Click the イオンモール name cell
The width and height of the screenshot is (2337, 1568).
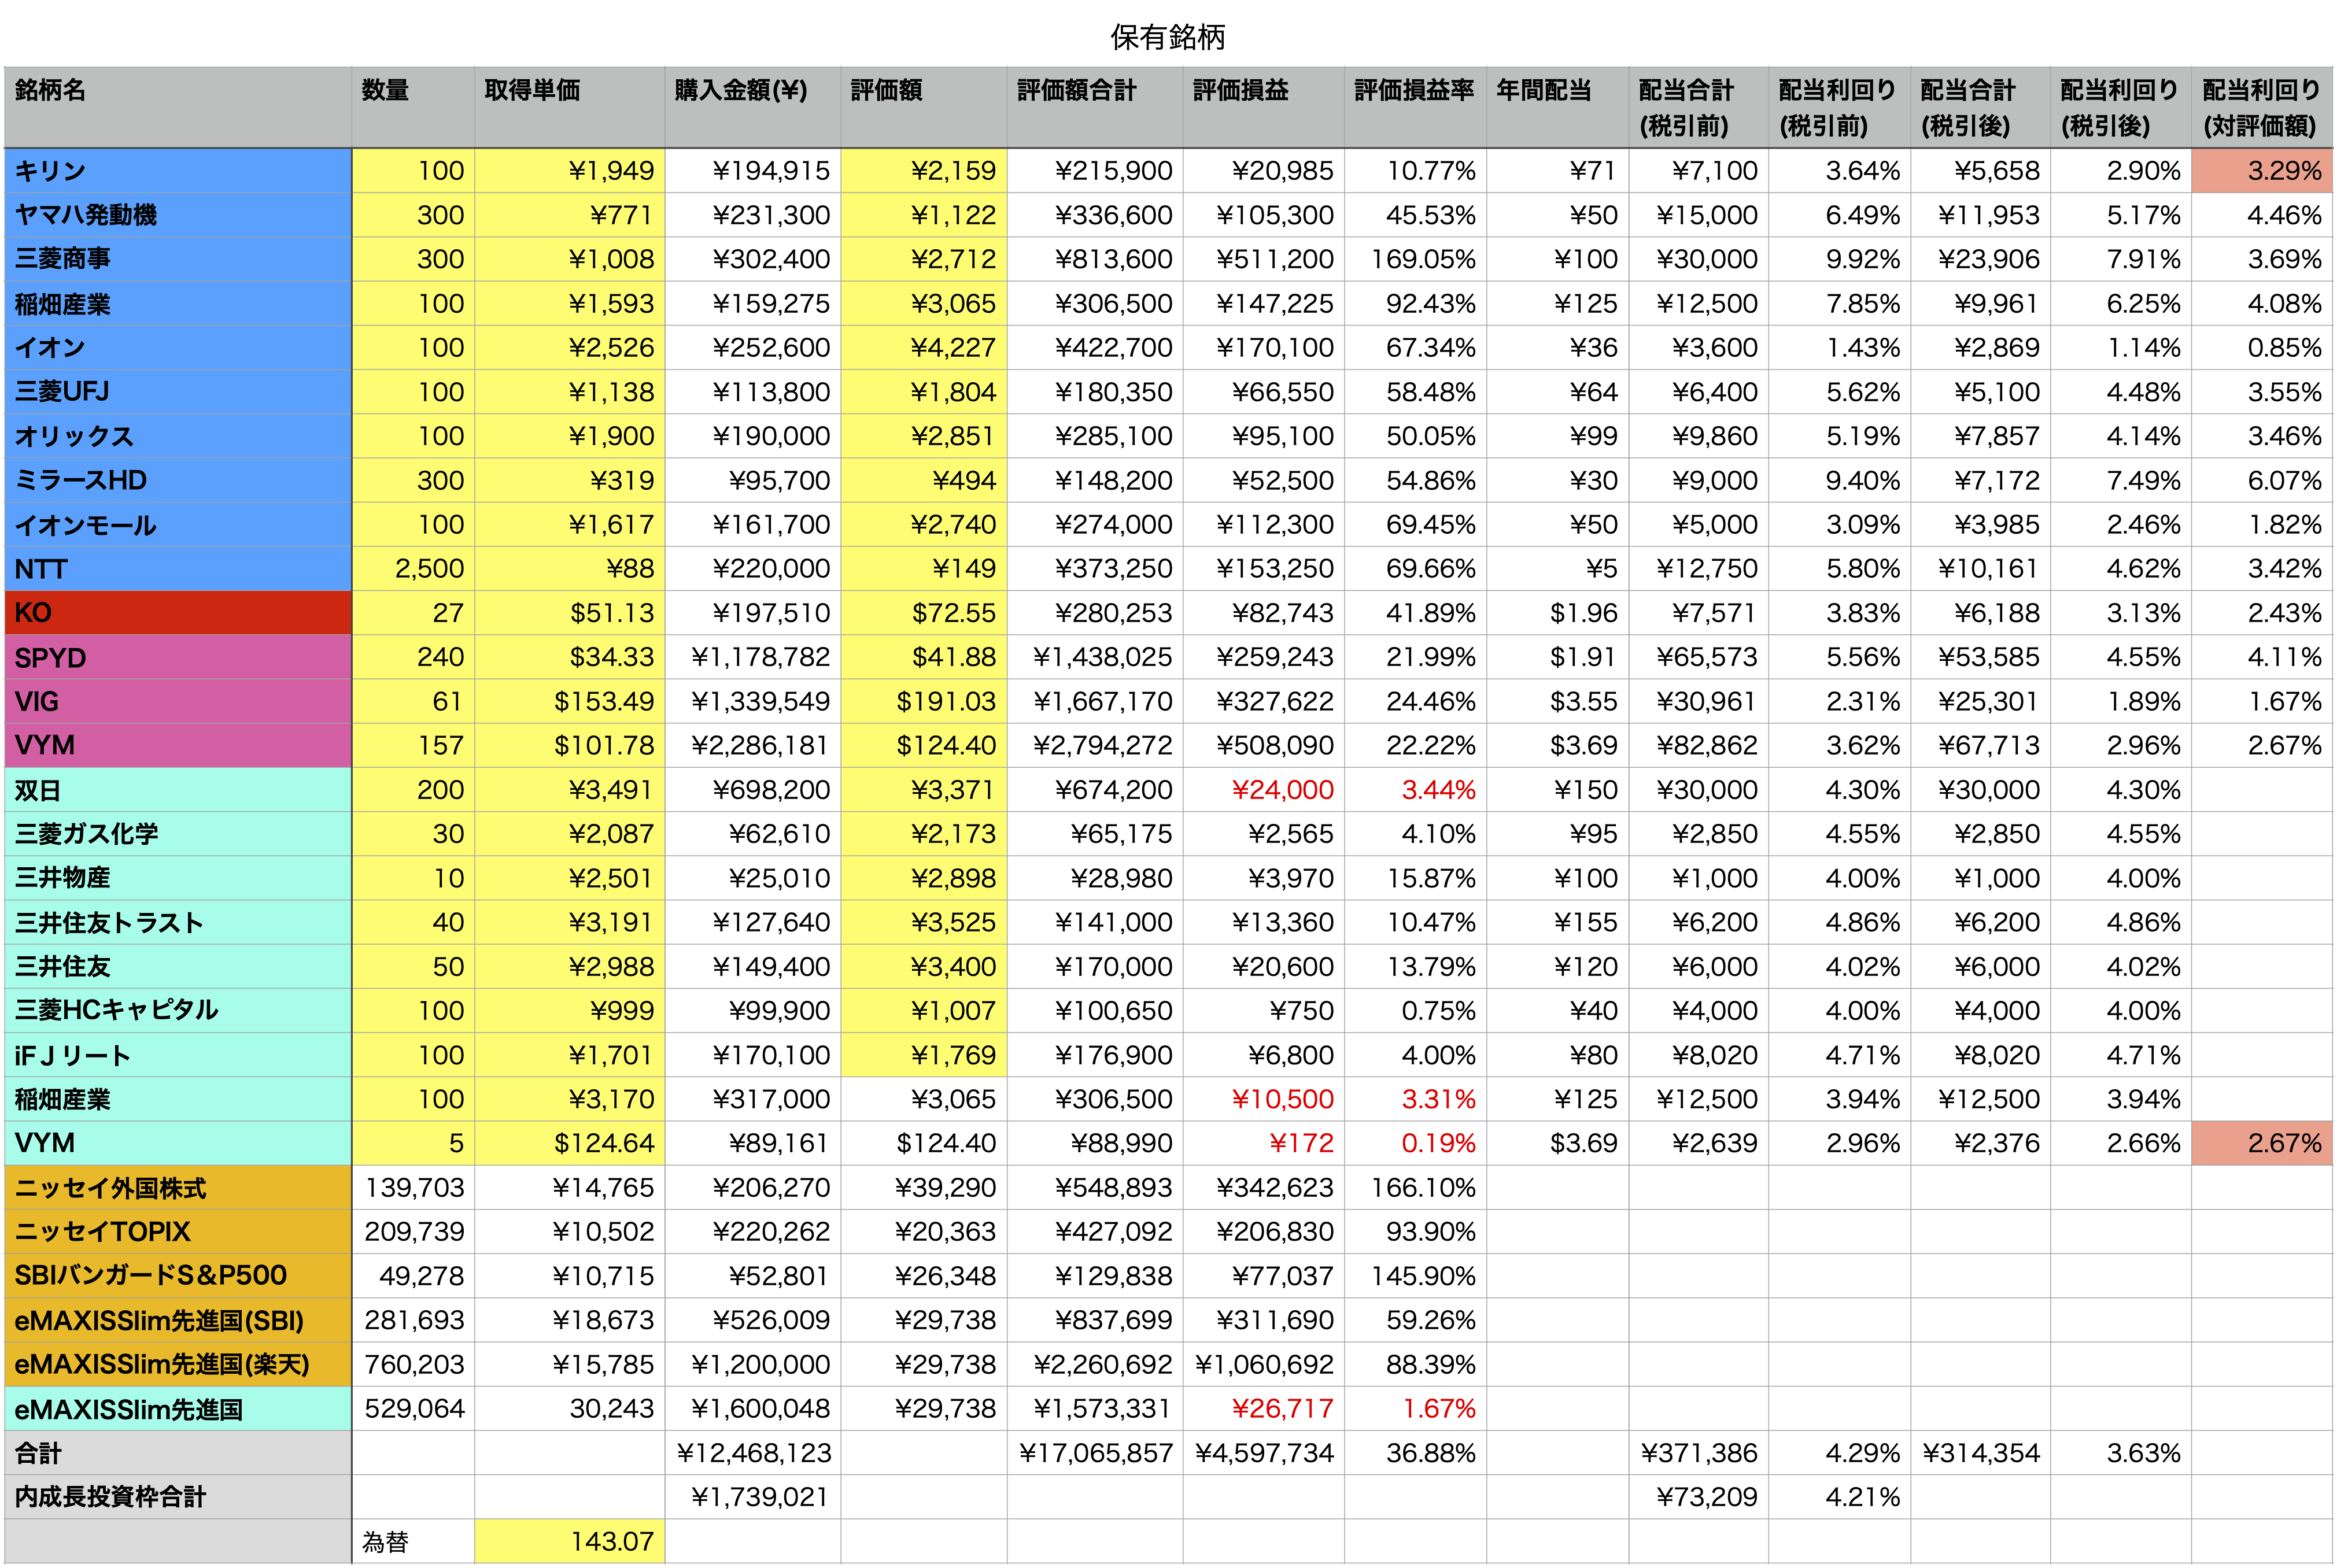pos(178,524)
